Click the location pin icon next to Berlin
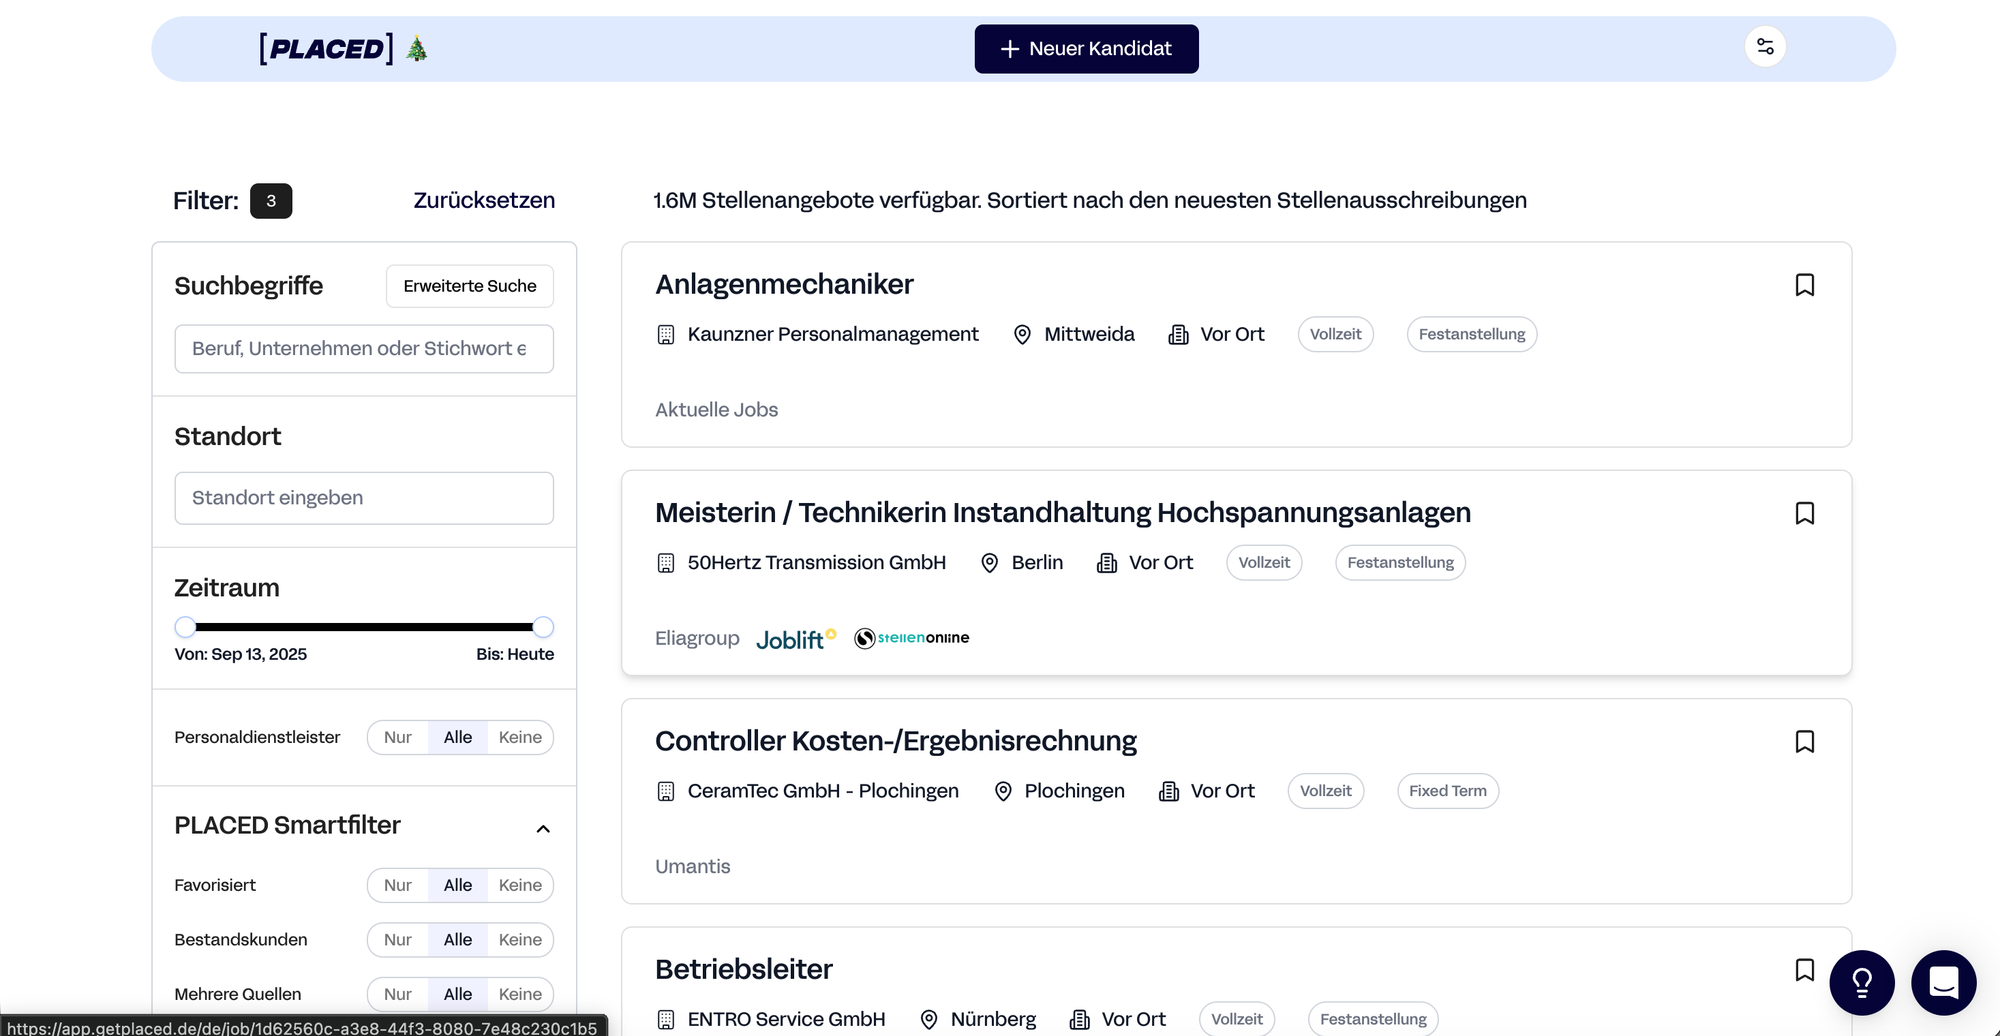 point(990,563)
